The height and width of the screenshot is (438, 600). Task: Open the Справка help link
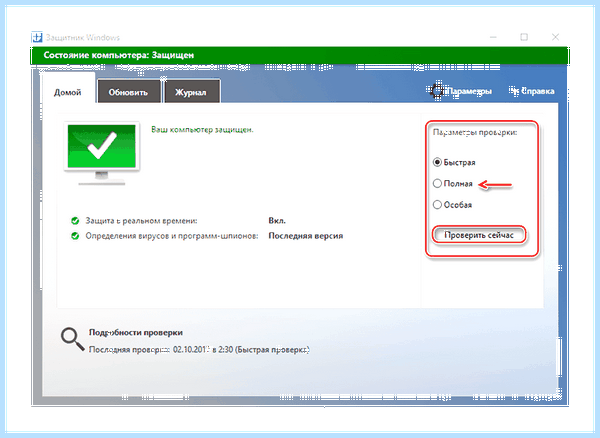click(538, 91)
